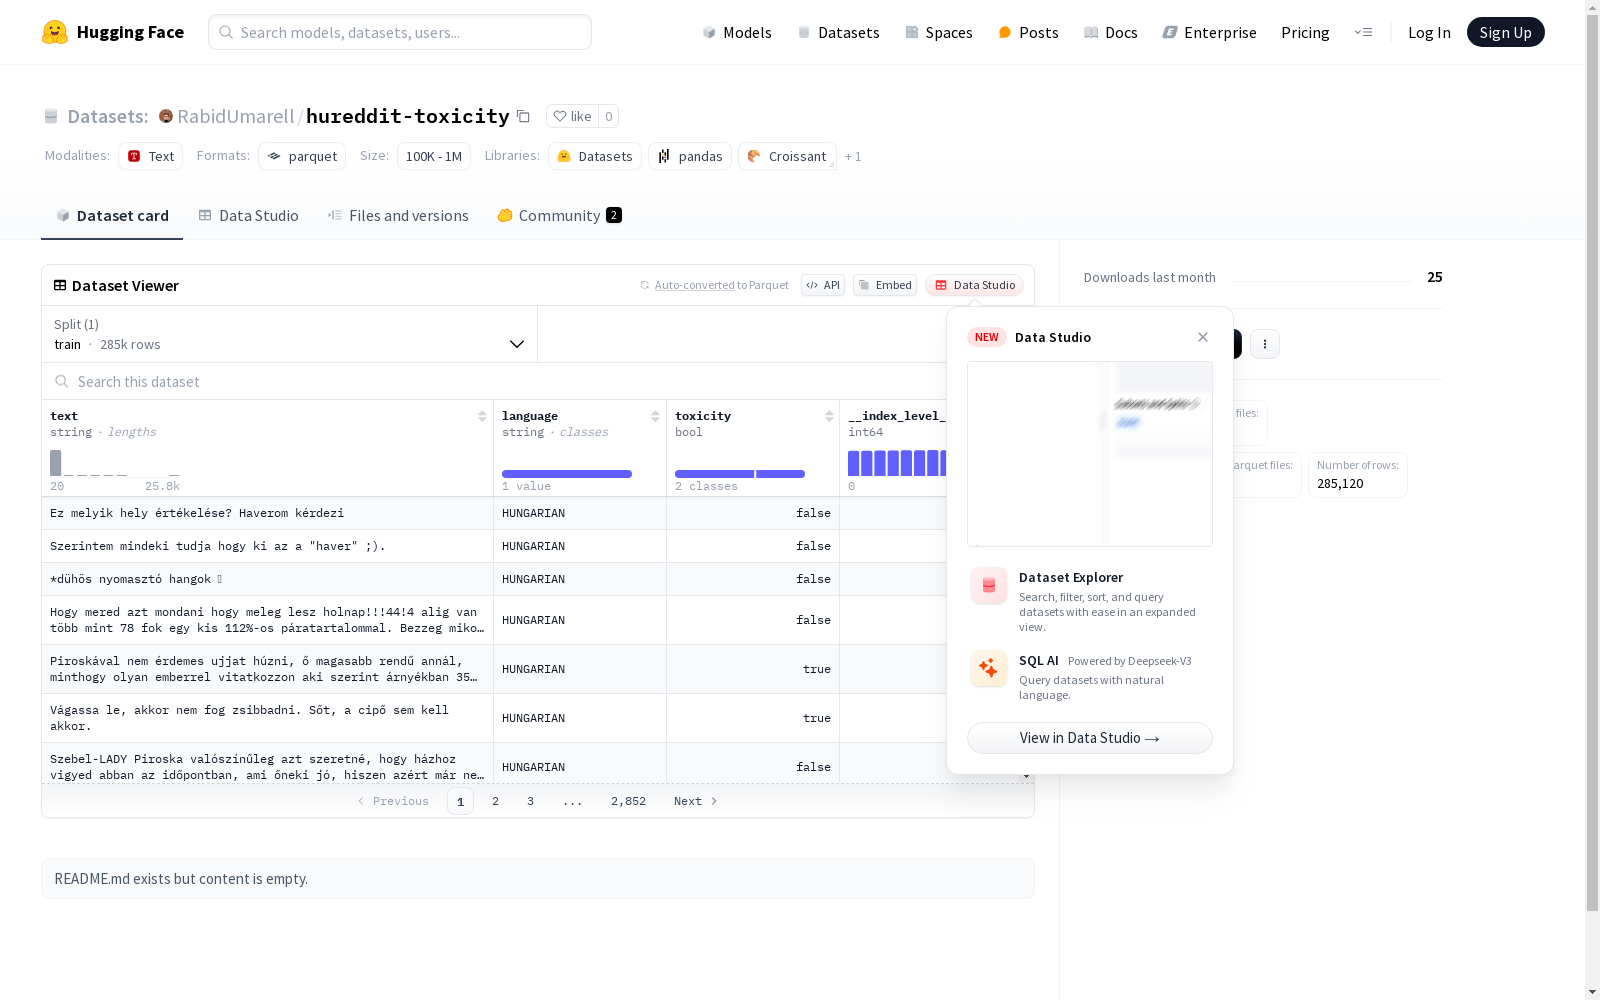The height and width of the screenshot is (1000, 1600).
Task: Open Enterprise in top navigation
Action: (x=1209, y=32)
